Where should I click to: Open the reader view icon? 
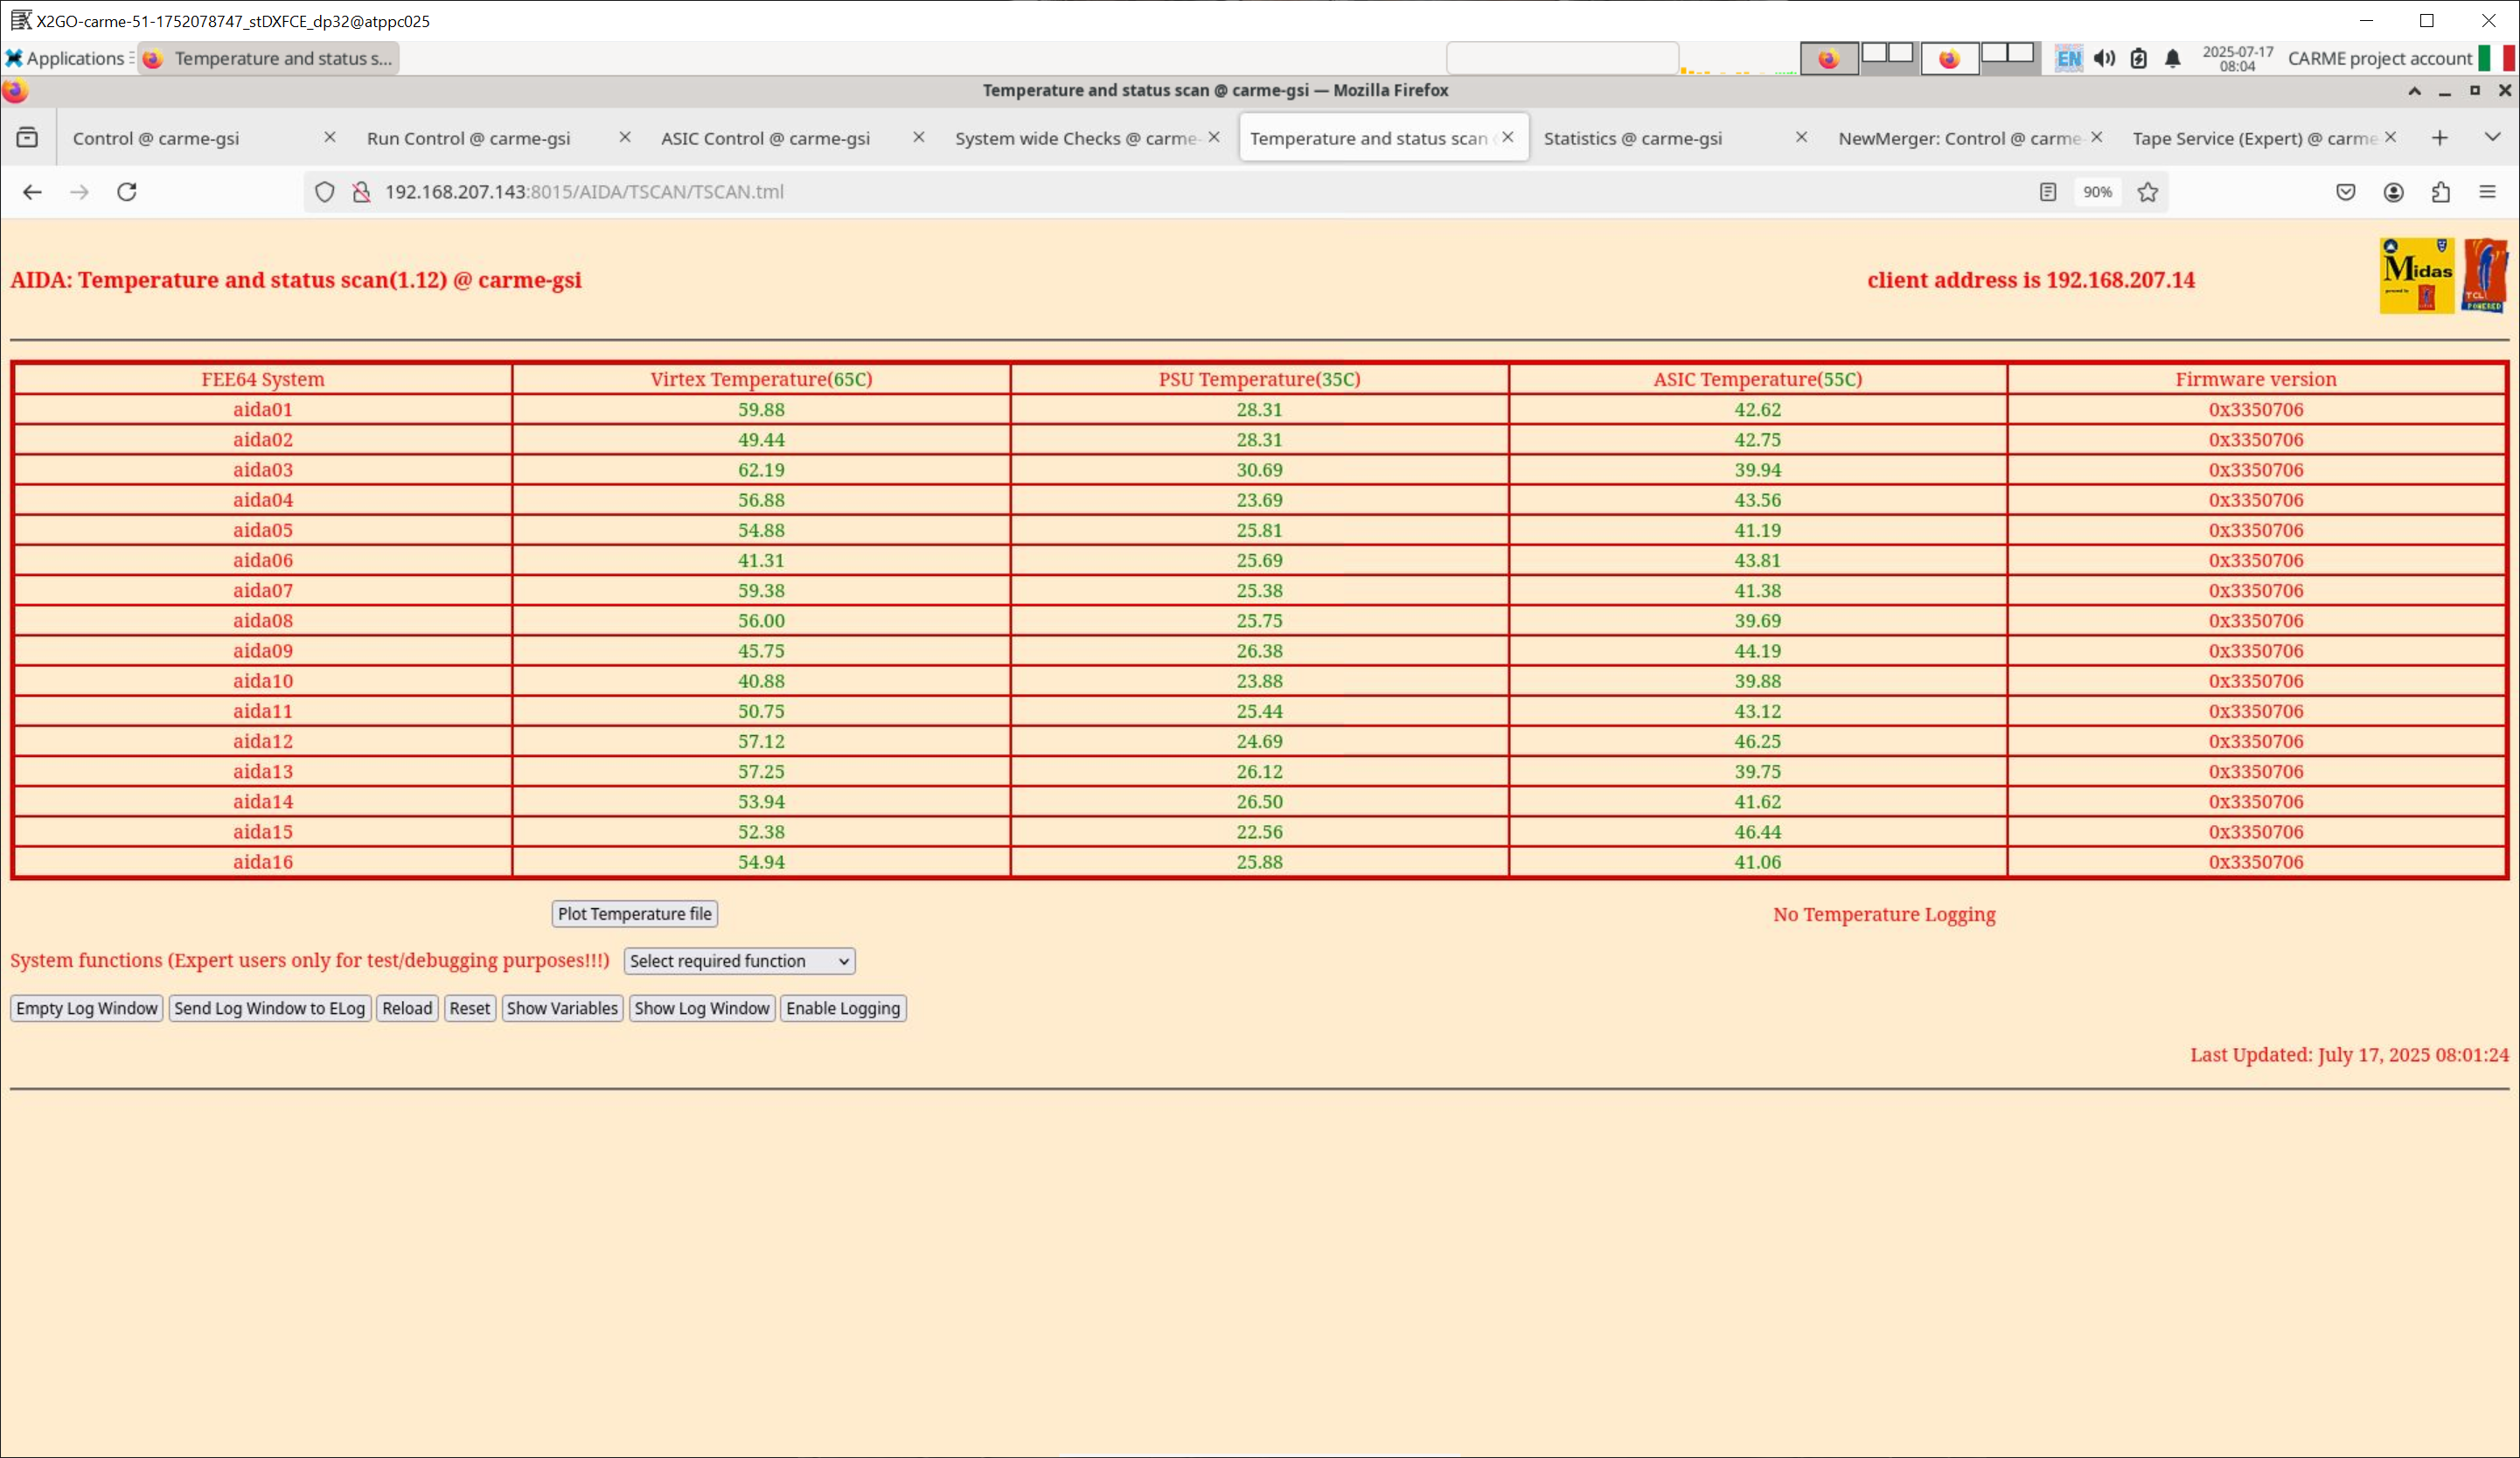2047,192
